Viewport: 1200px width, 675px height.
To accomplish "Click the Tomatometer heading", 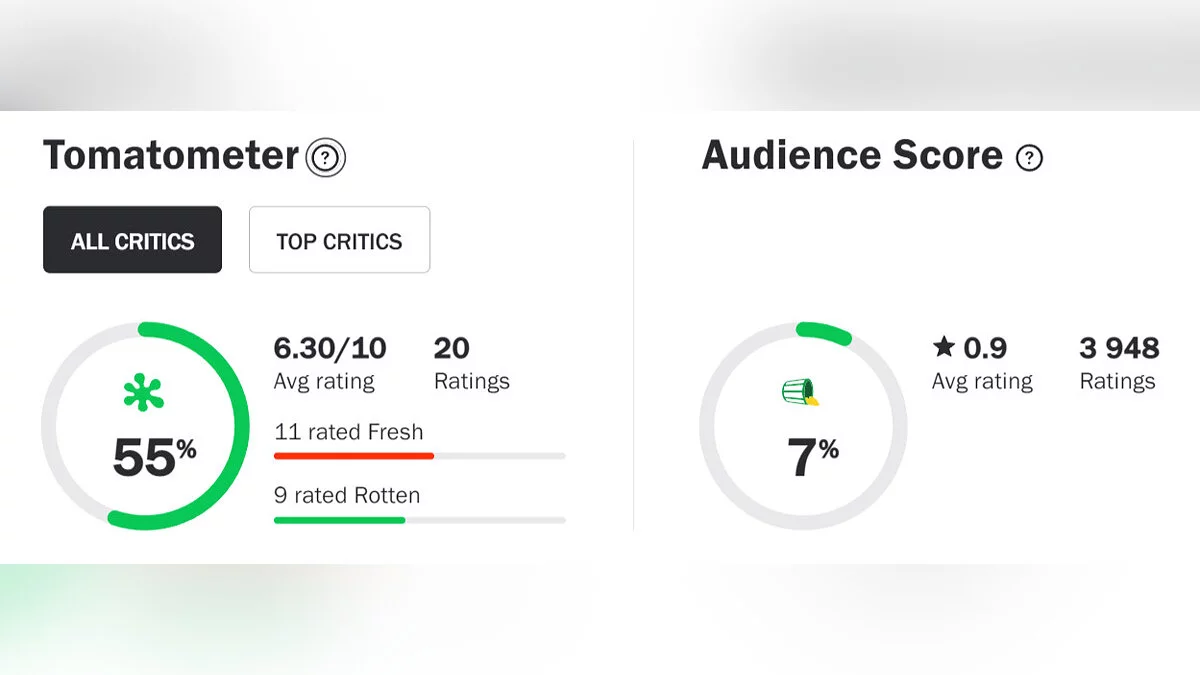I will 171,157.
